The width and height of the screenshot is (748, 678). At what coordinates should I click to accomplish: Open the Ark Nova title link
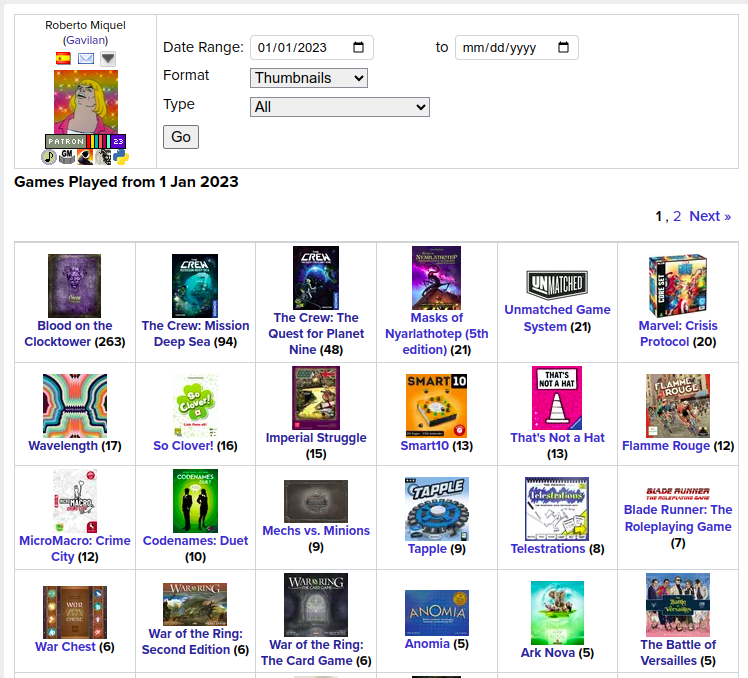[x=548, y=653]
